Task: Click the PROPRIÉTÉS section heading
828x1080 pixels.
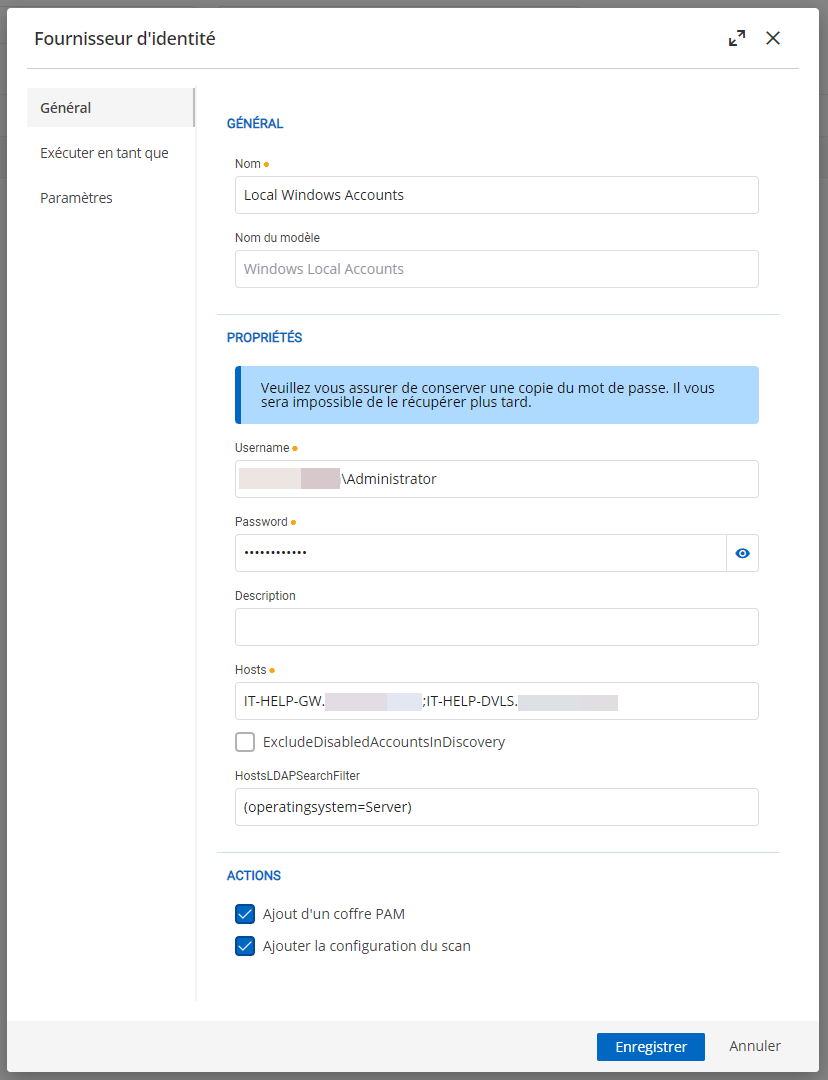Action: 265,338
